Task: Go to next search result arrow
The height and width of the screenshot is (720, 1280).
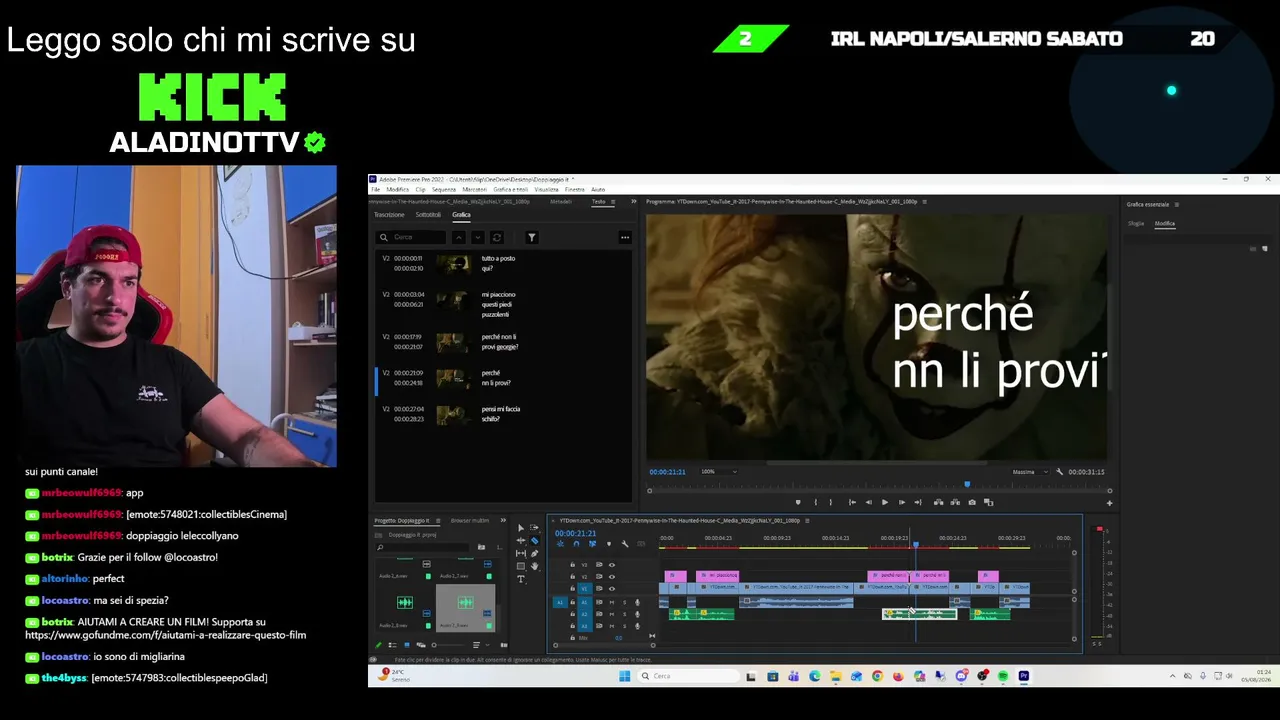Action: [x=477, y=237]
